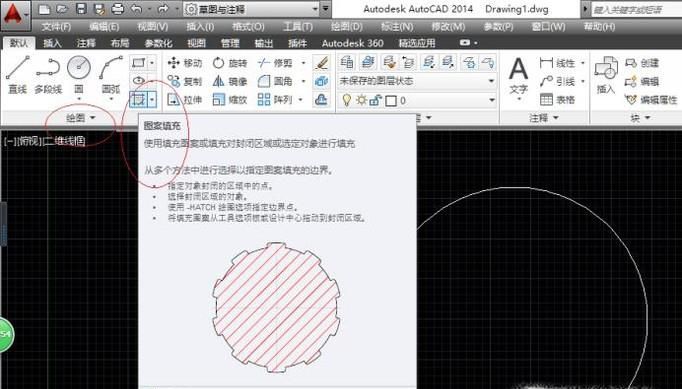Viewport: 682px width, 389px height.
Task: Select the 圆弧 (Arc) tool
Action: click(x=110, y=74)
